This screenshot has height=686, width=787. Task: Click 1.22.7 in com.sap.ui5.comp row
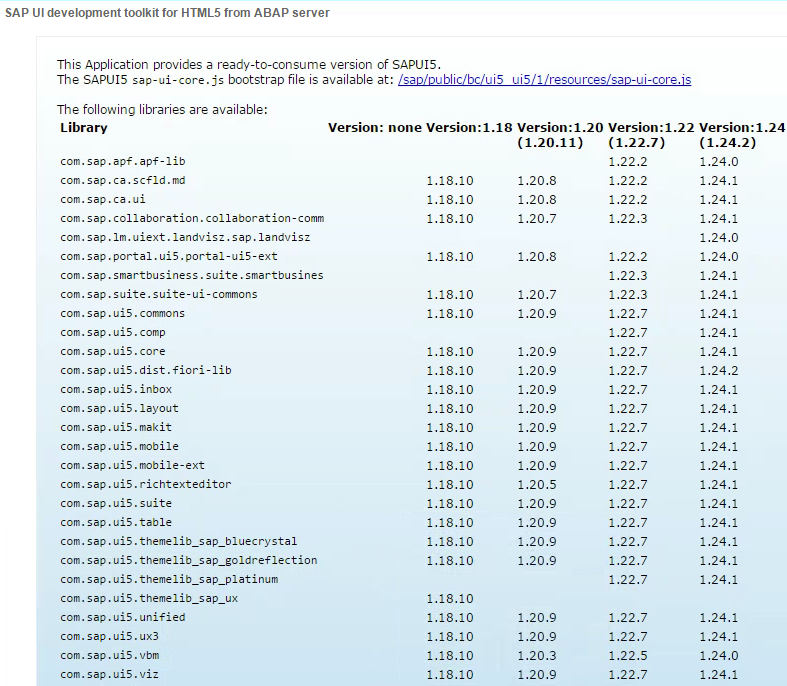(628, 333)
